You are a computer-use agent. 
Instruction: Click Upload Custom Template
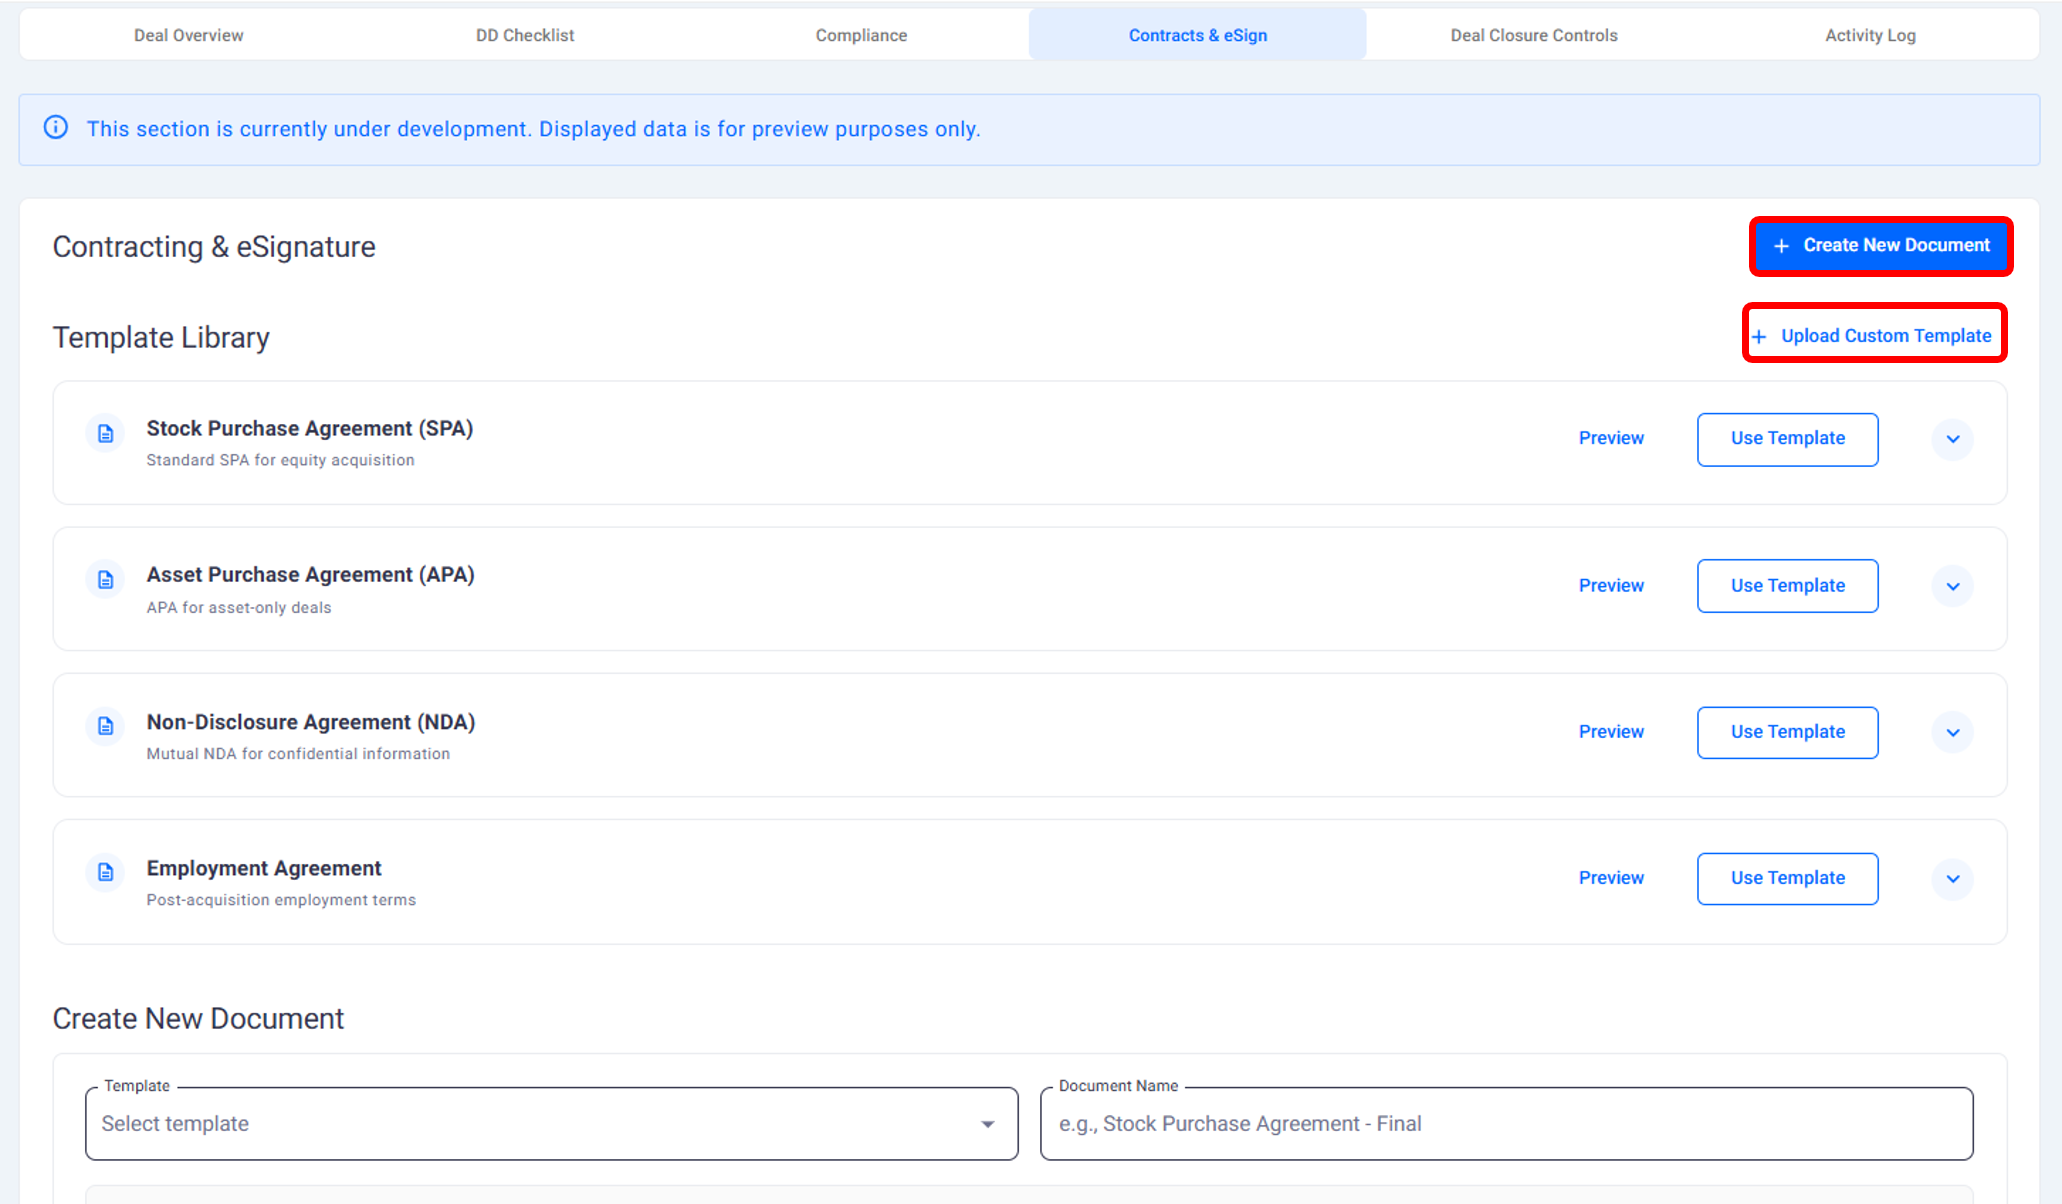tap(1874, 336)
